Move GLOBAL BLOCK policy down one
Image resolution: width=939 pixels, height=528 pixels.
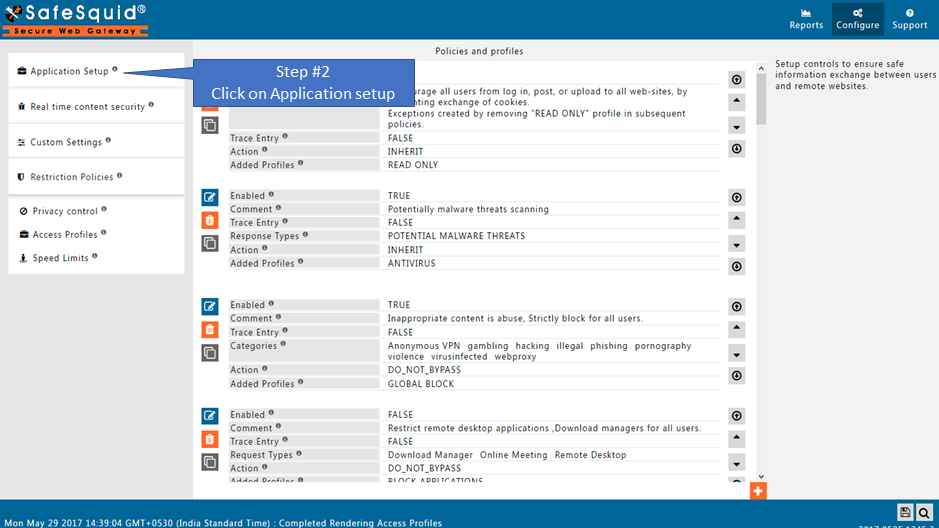click(x=737, y=355)
